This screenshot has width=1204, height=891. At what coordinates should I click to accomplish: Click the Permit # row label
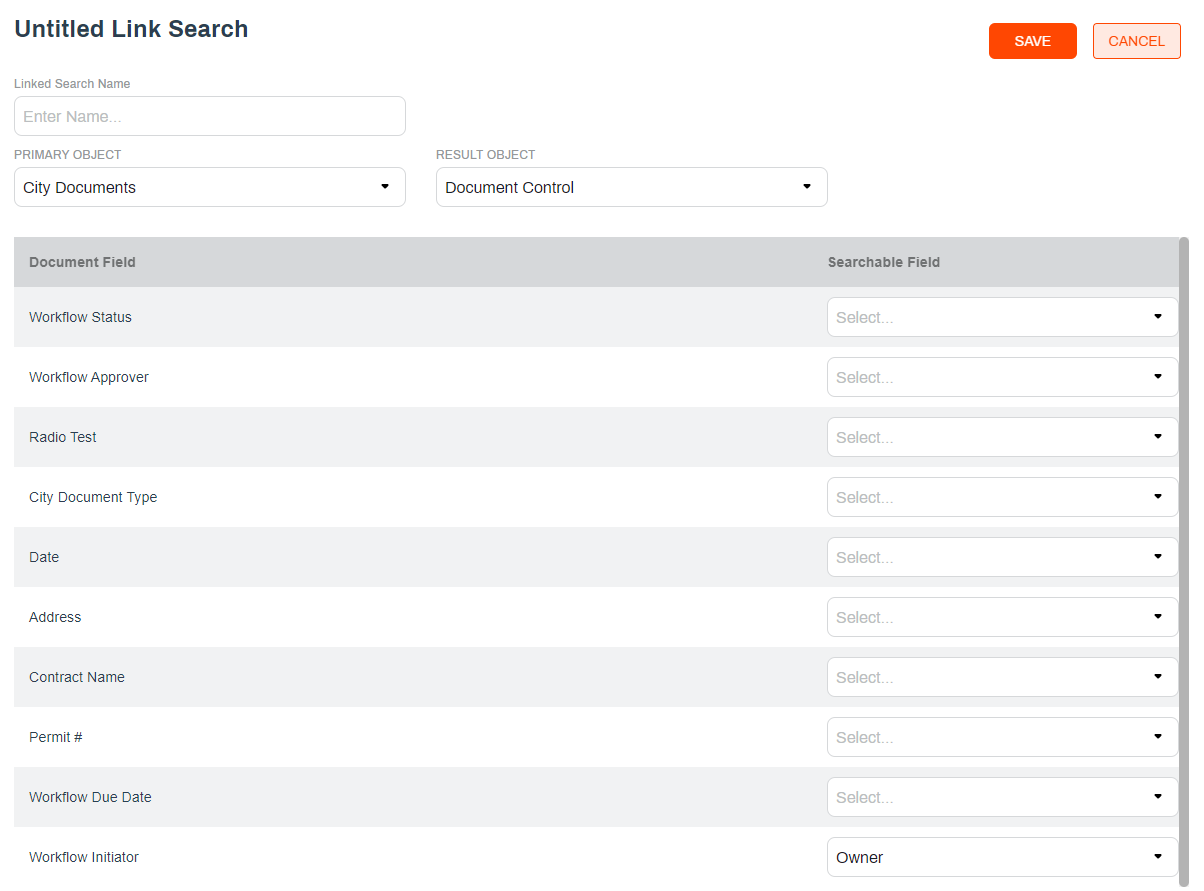(x=56, y=737)
